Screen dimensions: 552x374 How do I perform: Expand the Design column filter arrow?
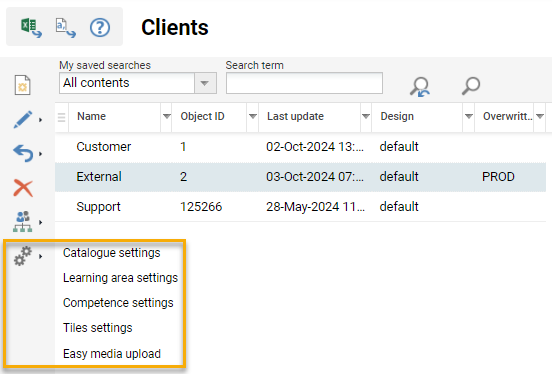[469, 116]
